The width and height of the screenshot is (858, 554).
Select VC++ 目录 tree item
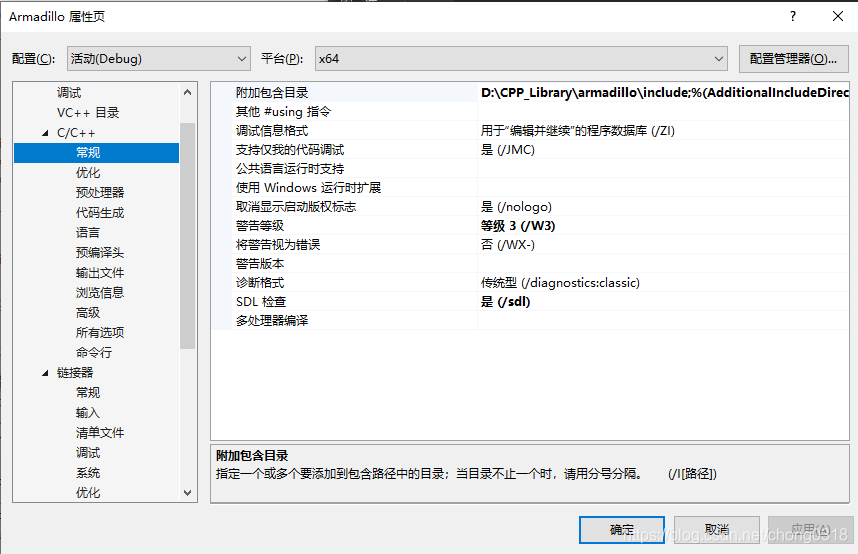tap(88, 113)
